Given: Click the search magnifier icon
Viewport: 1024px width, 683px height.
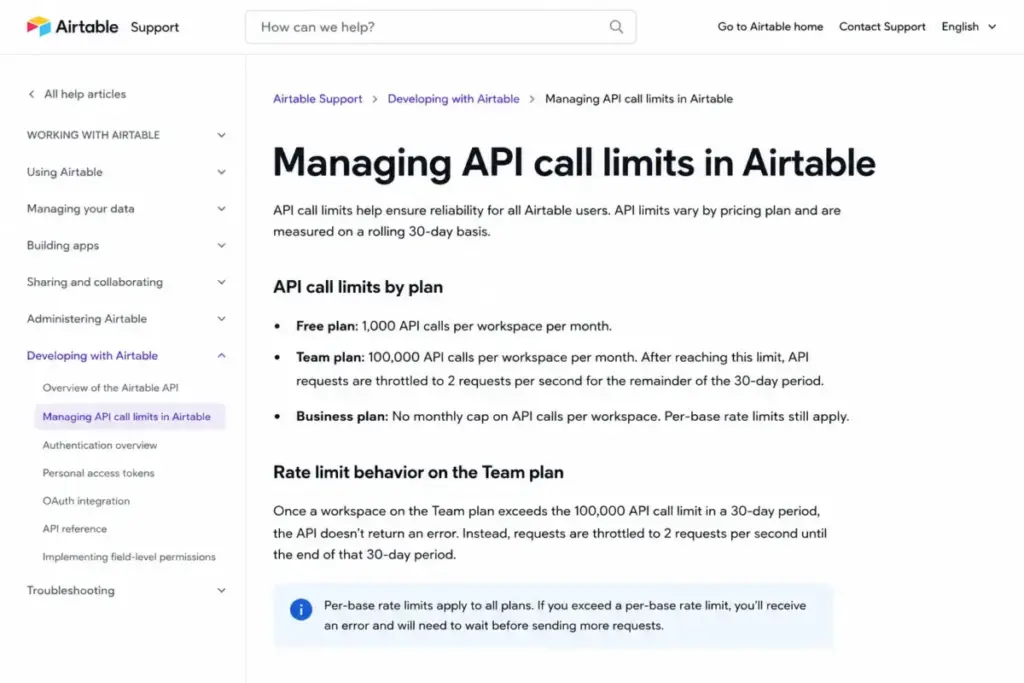Looking at the screenshot, I should pos(616,27).
